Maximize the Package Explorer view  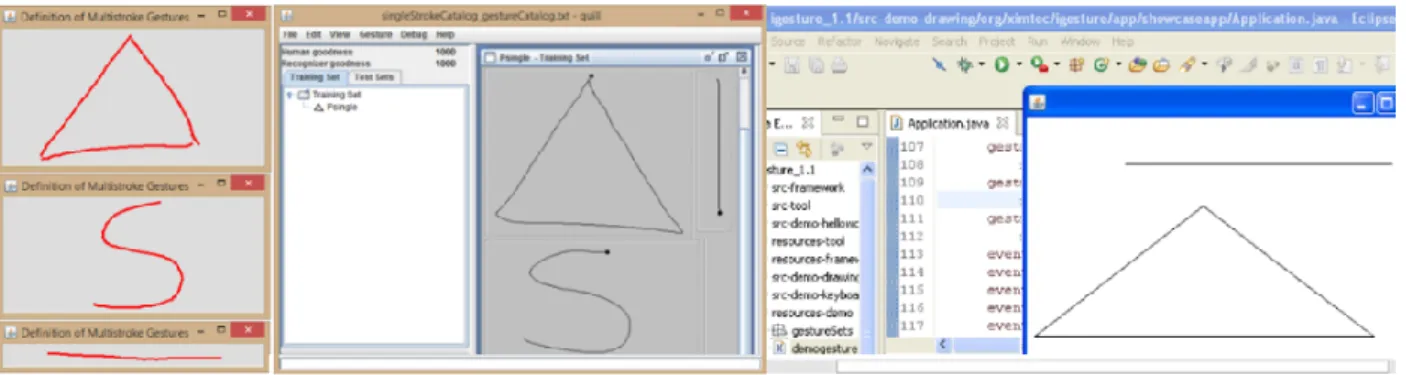(x=861, y=123)
